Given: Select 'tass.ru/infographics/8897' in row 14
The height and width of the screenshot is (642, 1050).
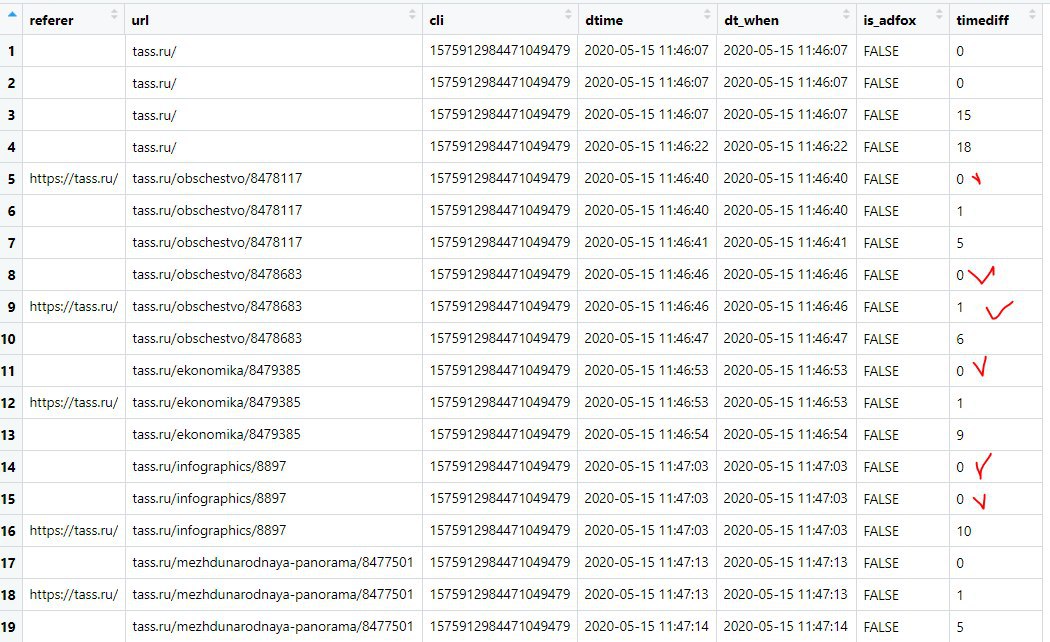Looking at the screenshot, I should tap(209, 467).
